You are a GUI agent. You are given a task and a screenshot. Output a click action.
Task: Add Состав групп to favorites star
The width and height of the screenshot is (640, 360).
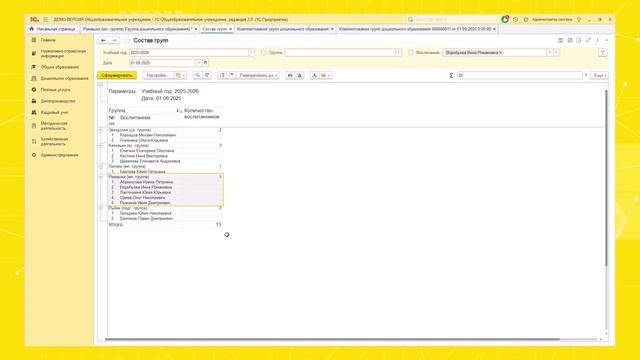tap(127, 40)
